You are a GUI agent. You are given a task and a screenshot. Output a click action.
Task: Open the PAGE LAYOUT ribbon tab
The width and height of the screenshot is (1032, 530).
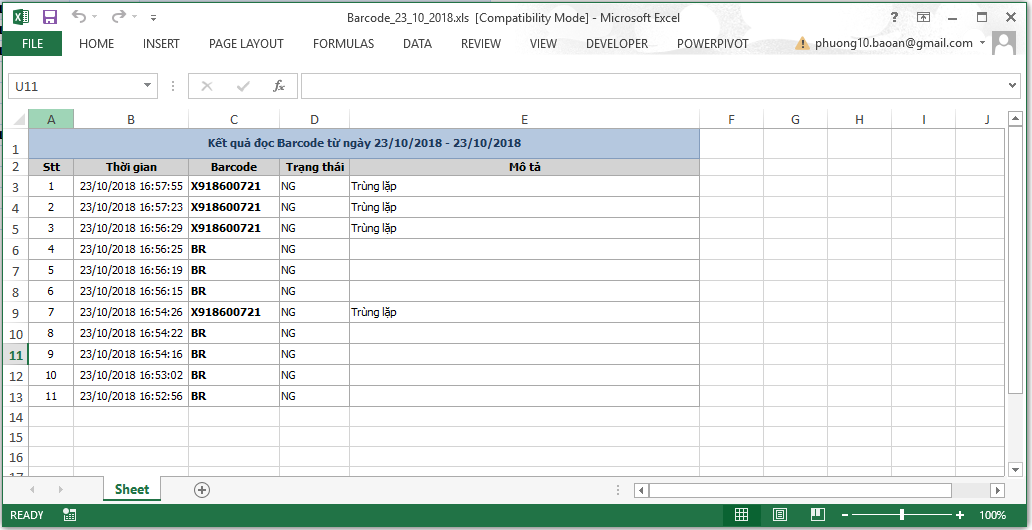pyautogui.click(x=246, y=44)
